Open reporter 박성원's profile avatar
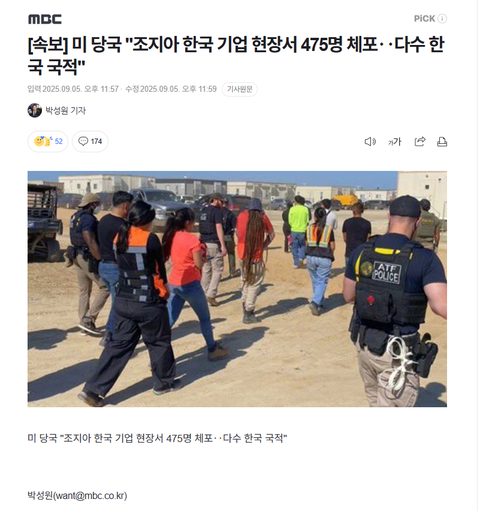480x511 pixels. click(35, 110)
